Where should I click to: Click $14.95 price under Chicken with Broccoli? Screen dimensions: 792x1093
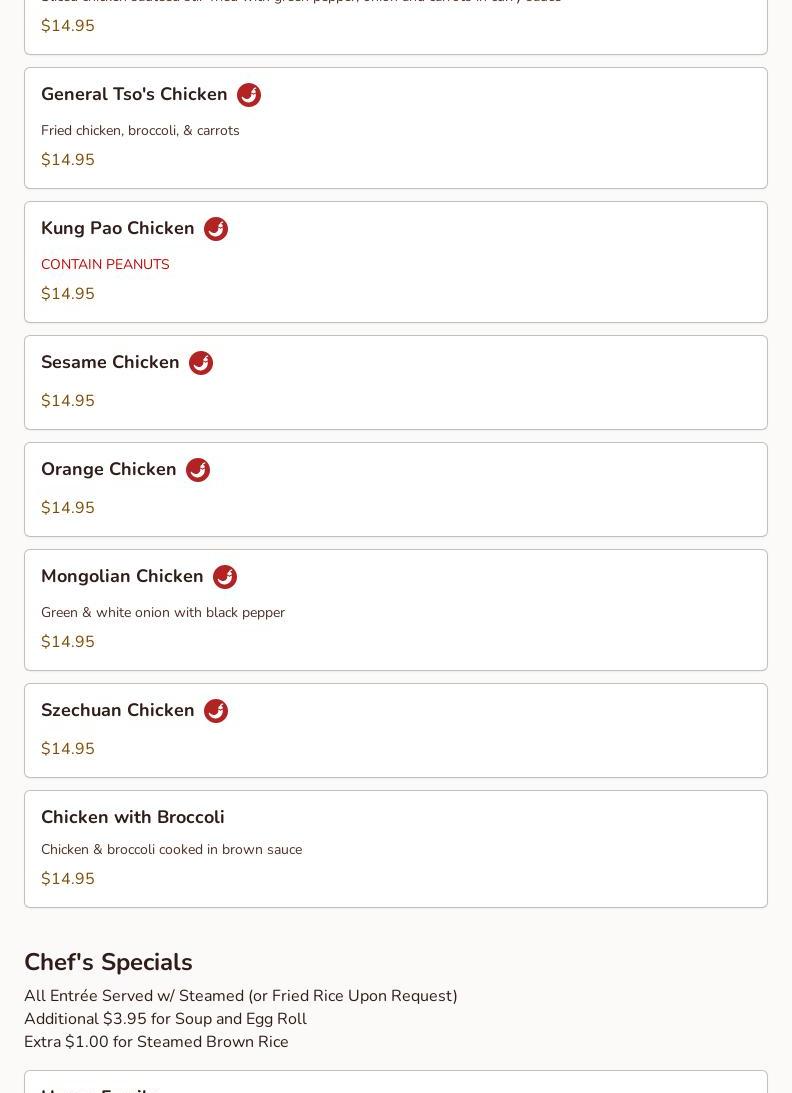click(x=68, y=879)
